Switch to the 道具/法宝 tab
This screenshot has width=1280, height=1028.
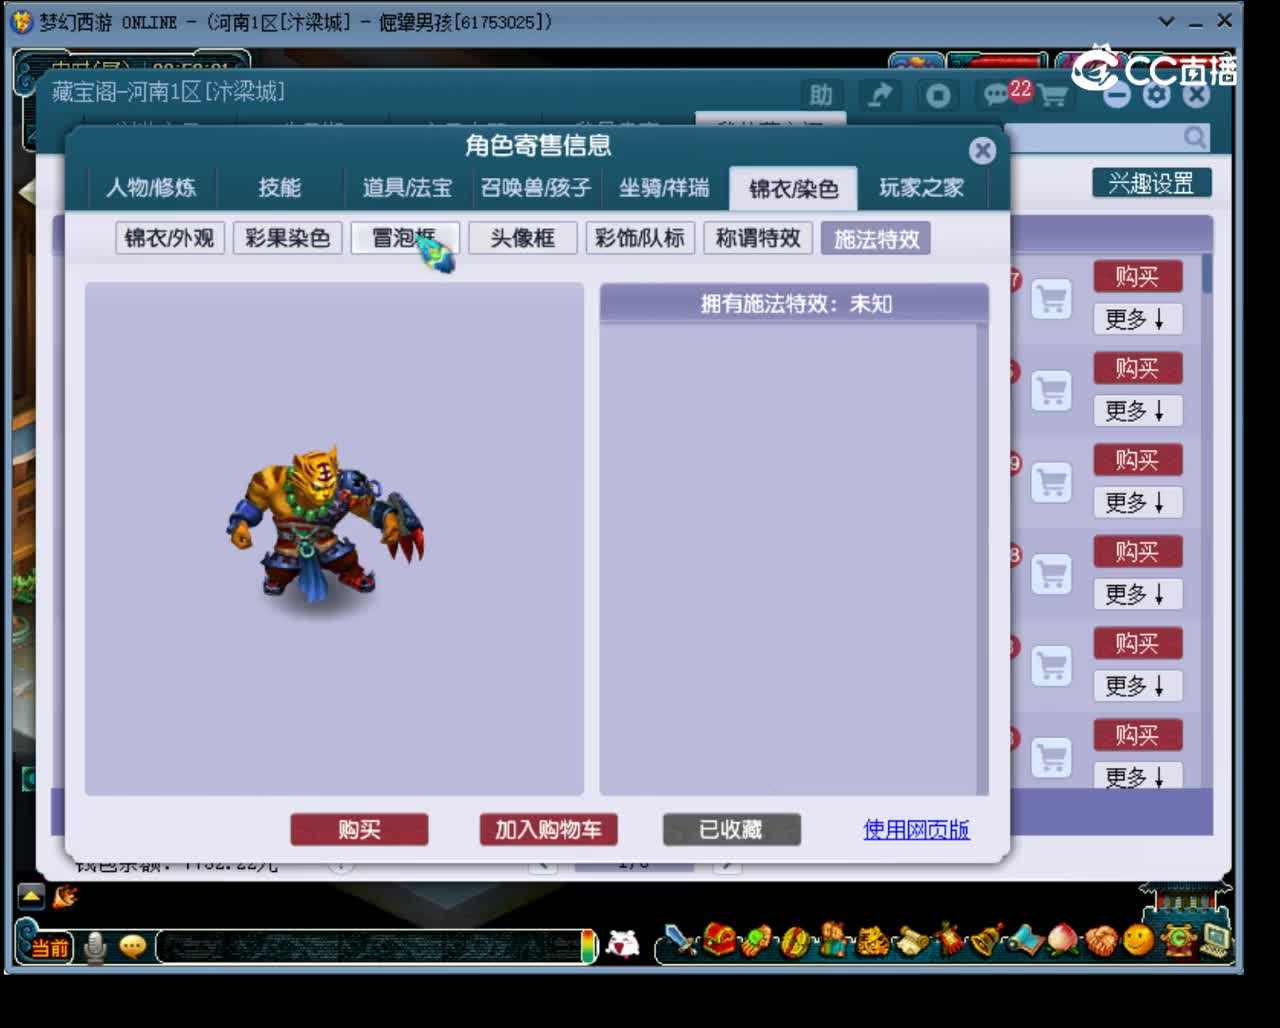(x=407, y=187)
